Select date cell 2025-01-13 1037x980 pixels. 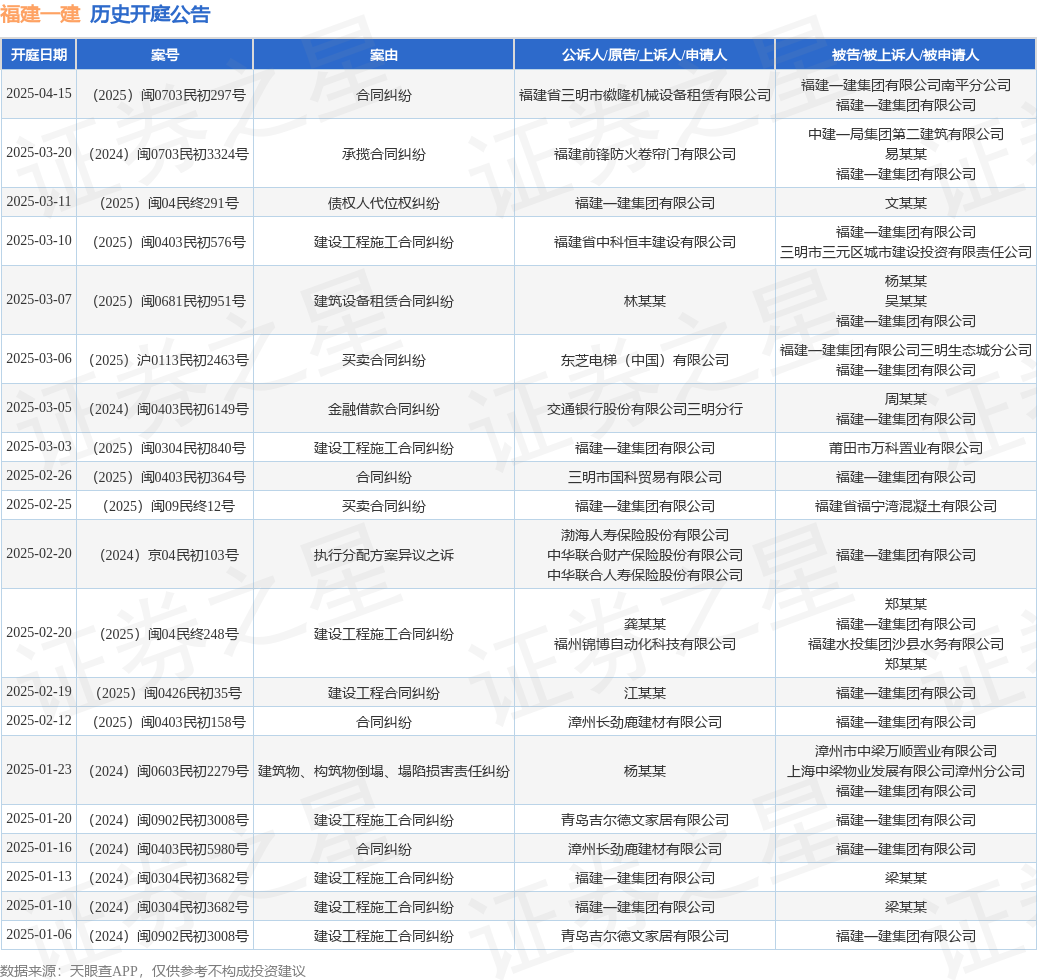tap(39, 876)
